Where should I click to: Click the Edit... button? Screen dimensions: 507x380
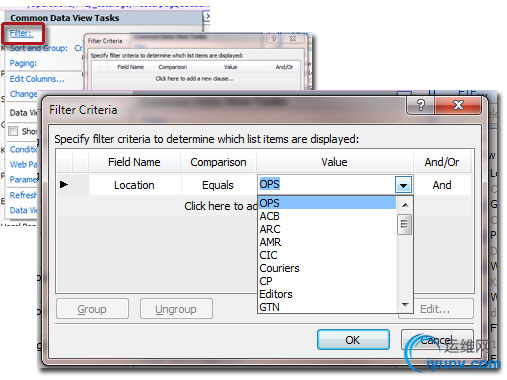tap(436, 309)
